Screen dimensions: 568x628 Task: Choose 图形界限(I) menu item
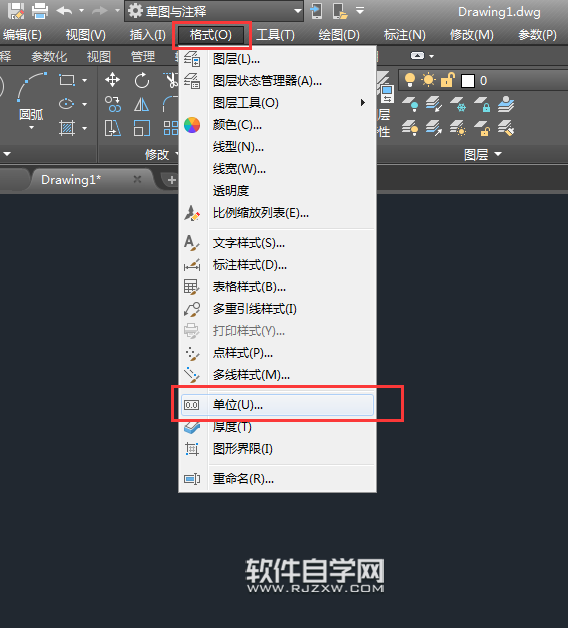pyautogui.click(x=277, y=449)
